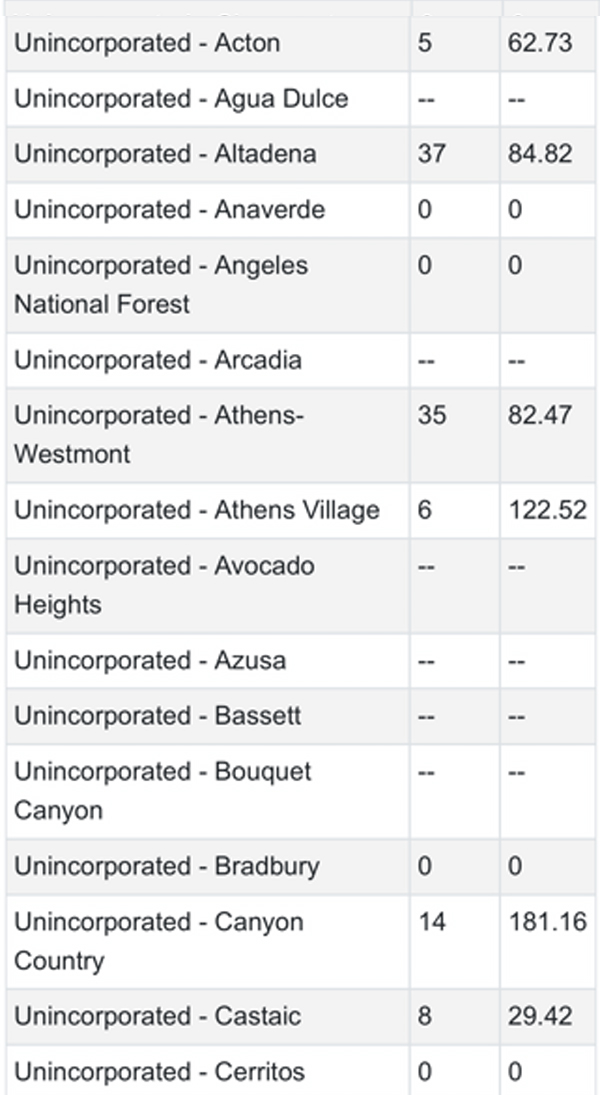
Task: Select the Unincorporated - Bradbury row name
Action: [167, 866]
